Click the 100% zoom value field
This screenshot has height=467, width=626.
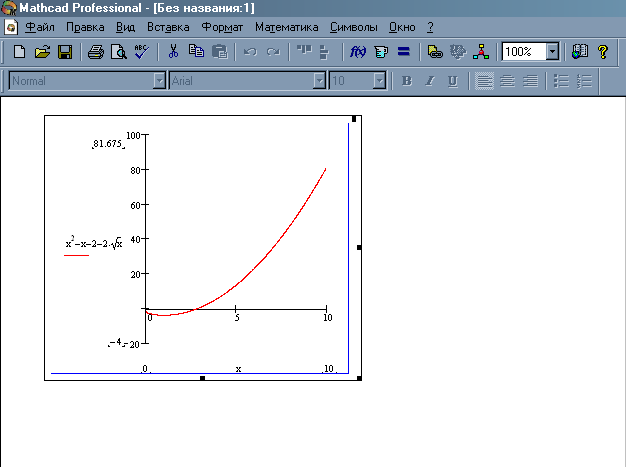tap(524, 51)
